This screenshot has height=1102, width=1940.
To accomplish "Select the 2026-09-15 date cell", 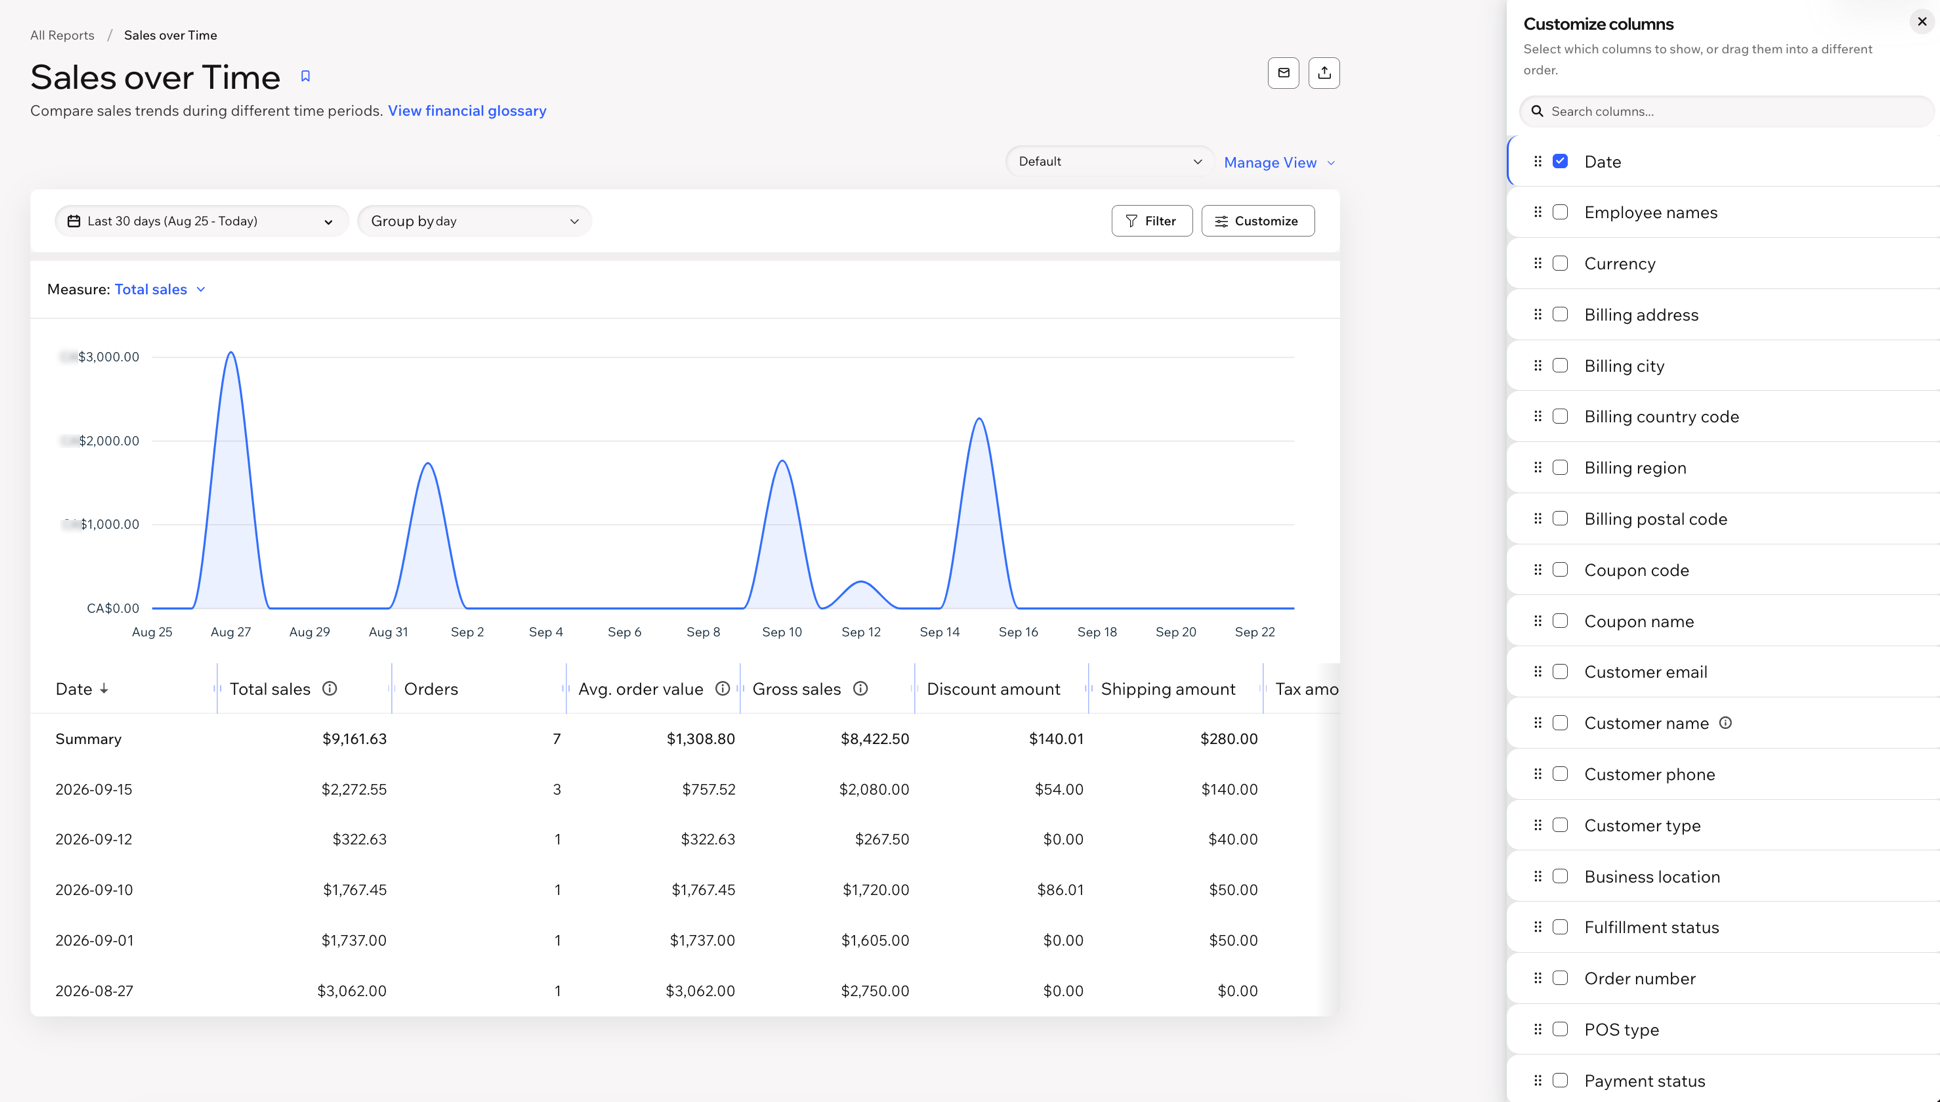I will coord(94,789).
